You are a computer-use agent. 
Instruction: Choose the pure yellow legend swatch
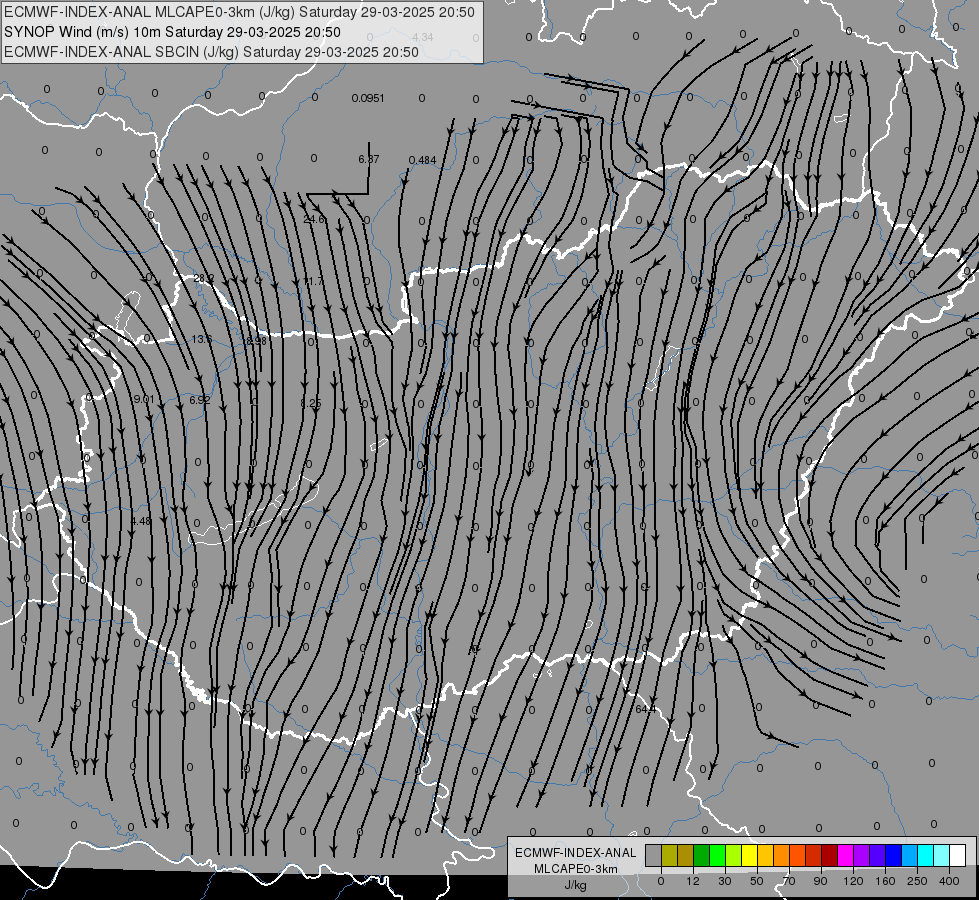point(750,855)
